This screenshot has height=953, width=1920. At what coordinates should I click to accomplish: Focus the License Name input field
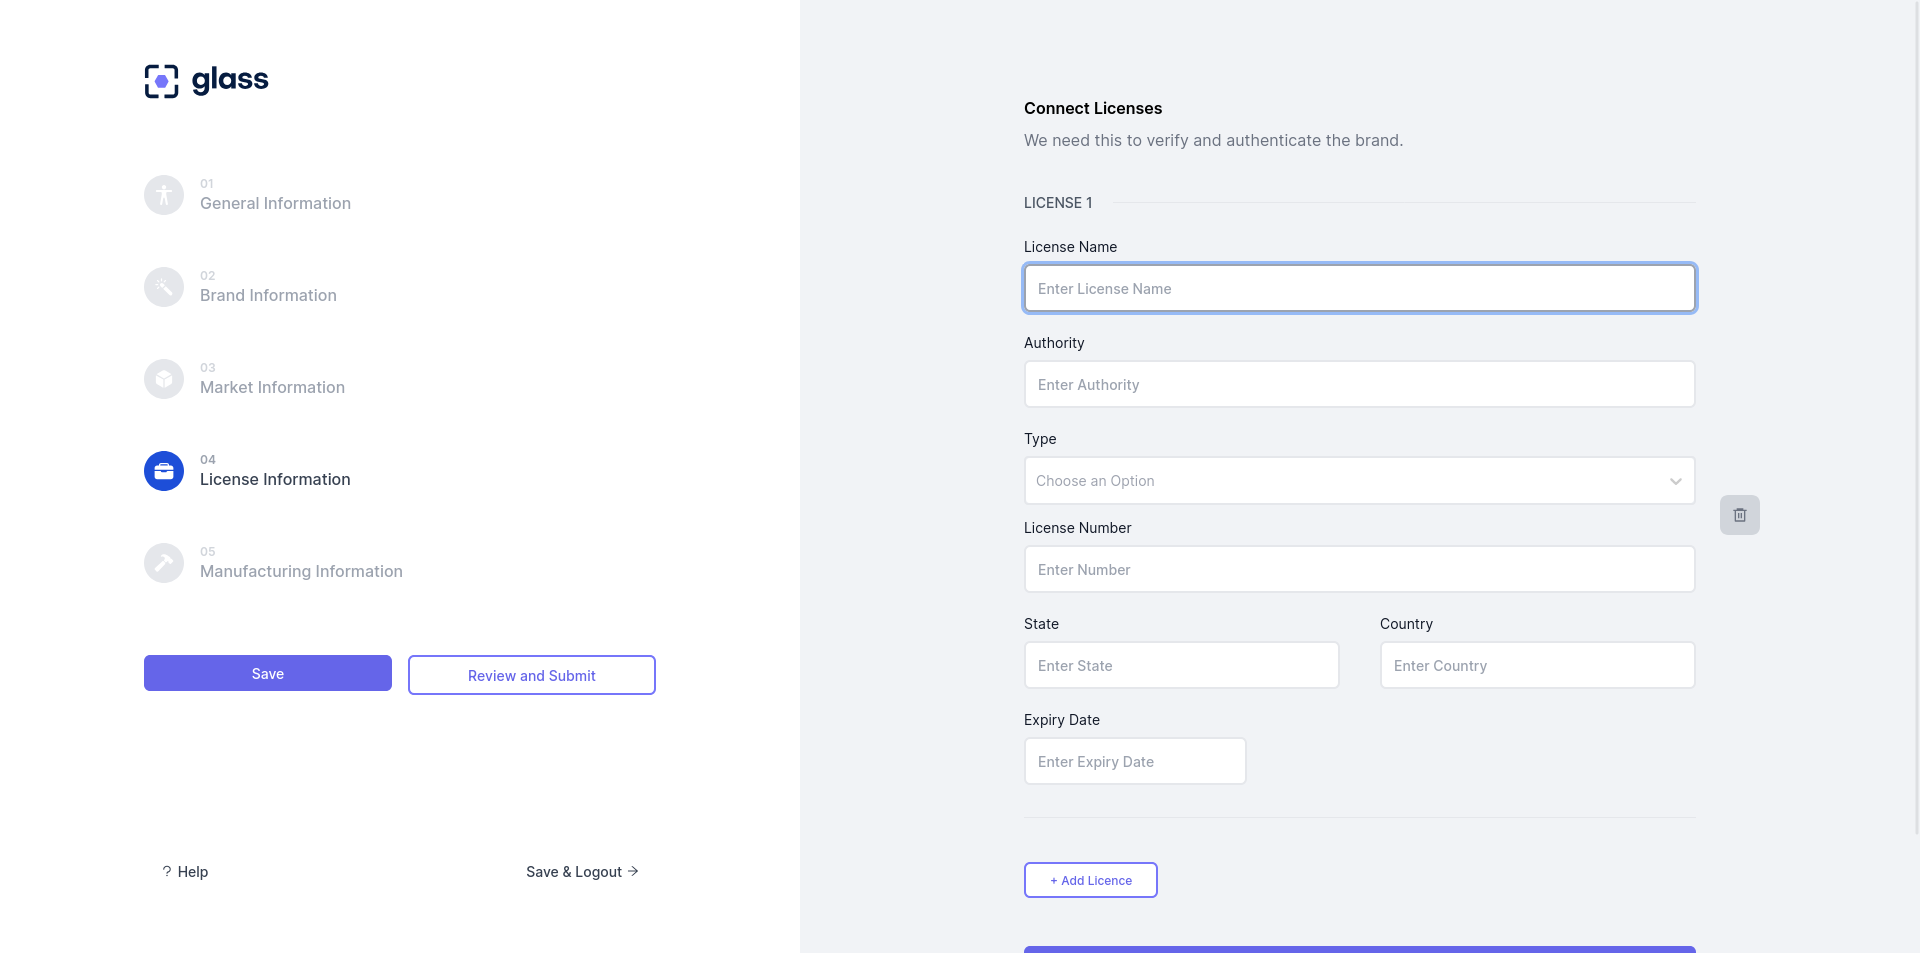click(1359, 288)
